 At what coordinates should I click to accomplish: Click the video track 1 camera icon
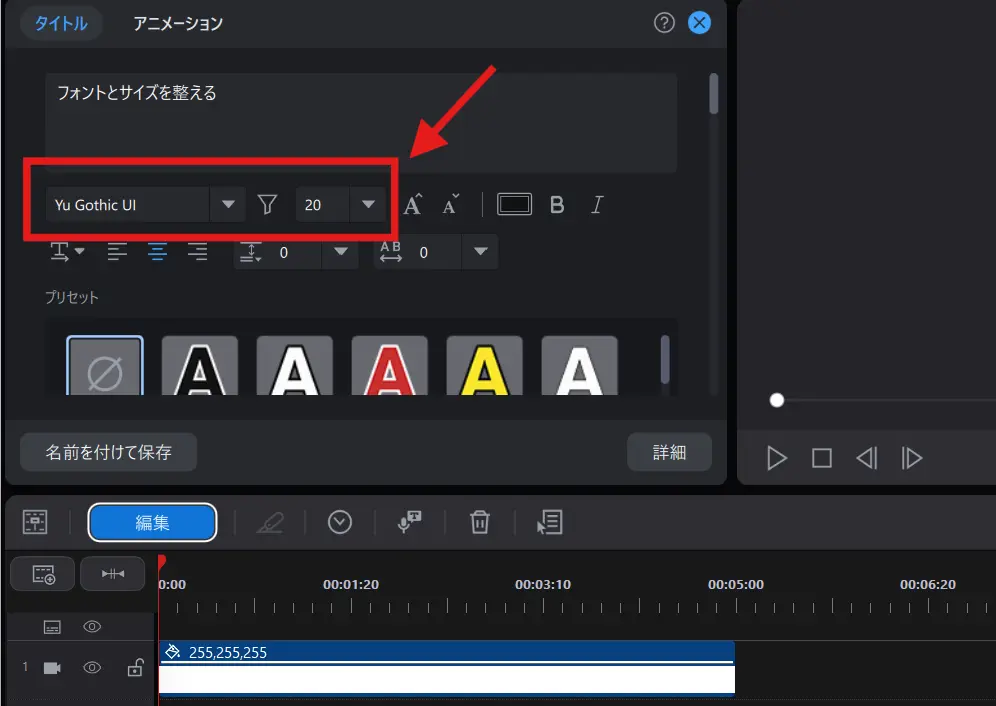point(52,668)
